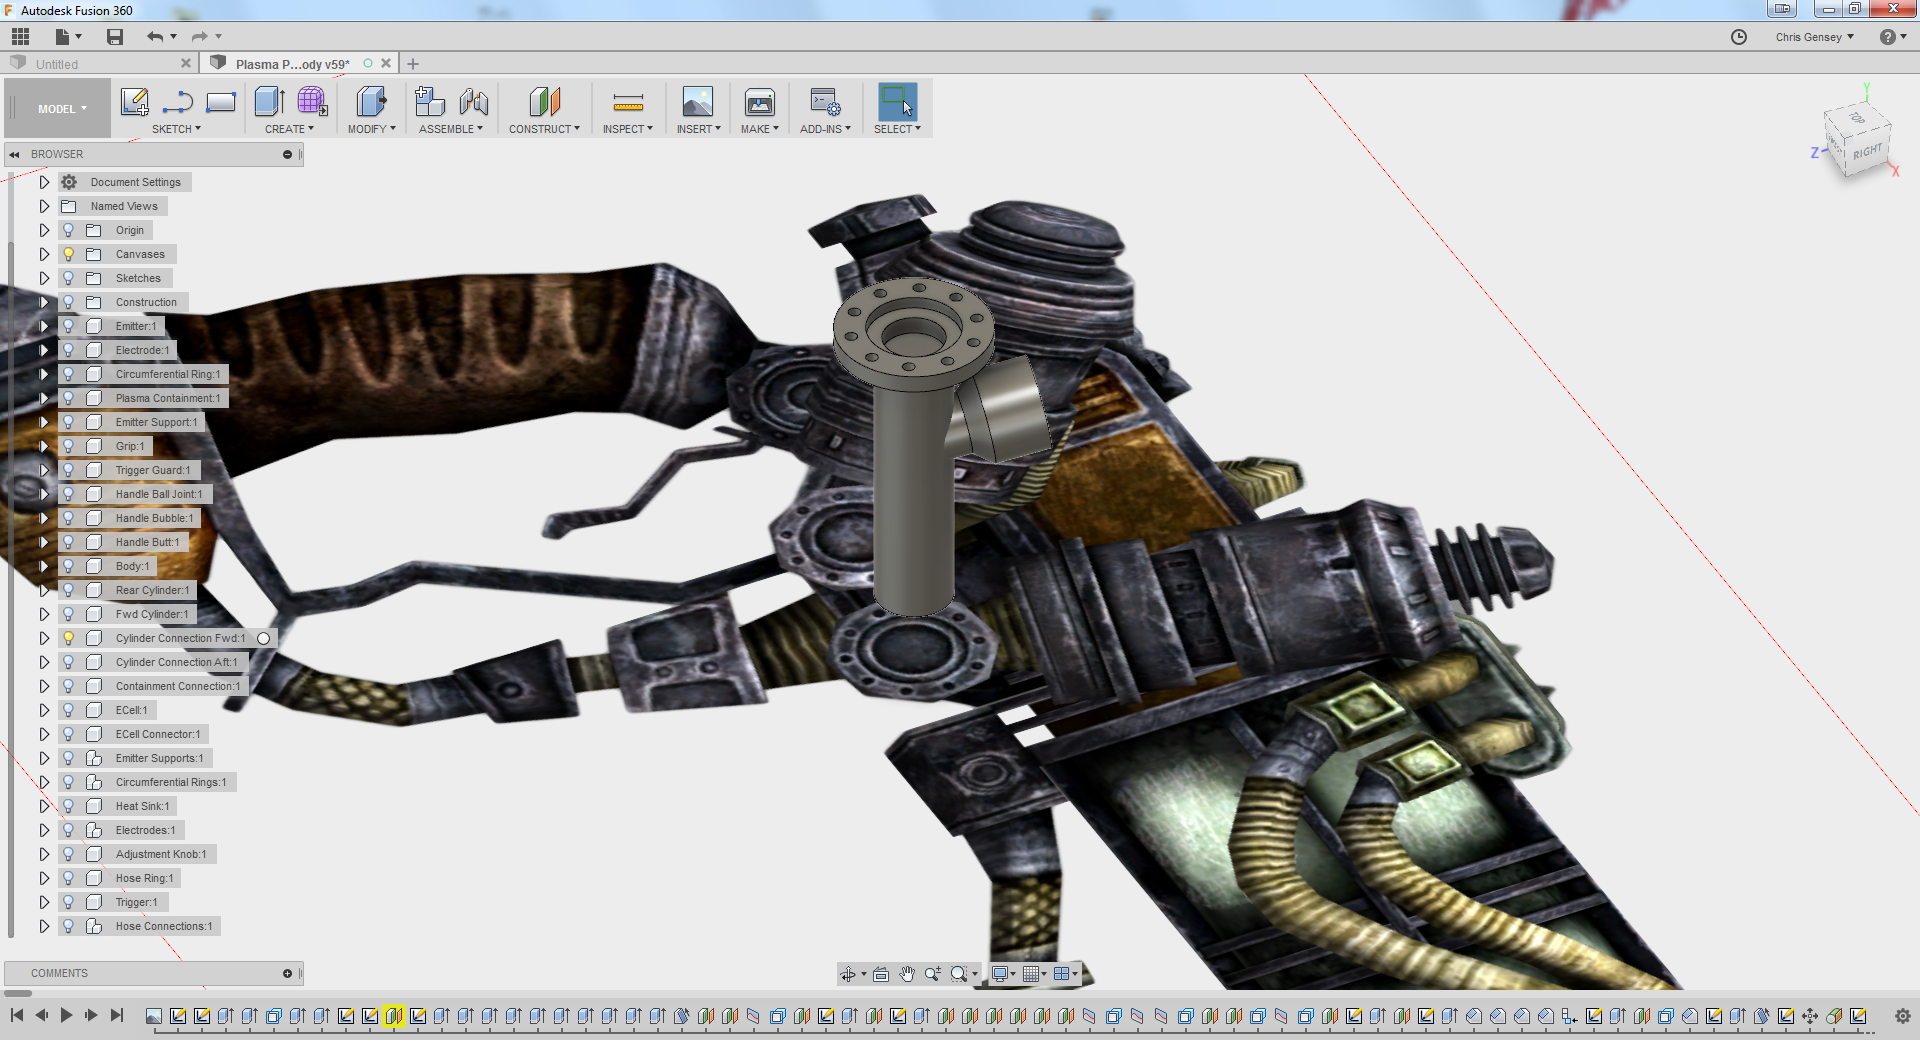Click the Insert image icon
Screen dimensions: 1920x1041
pos(697,102)
